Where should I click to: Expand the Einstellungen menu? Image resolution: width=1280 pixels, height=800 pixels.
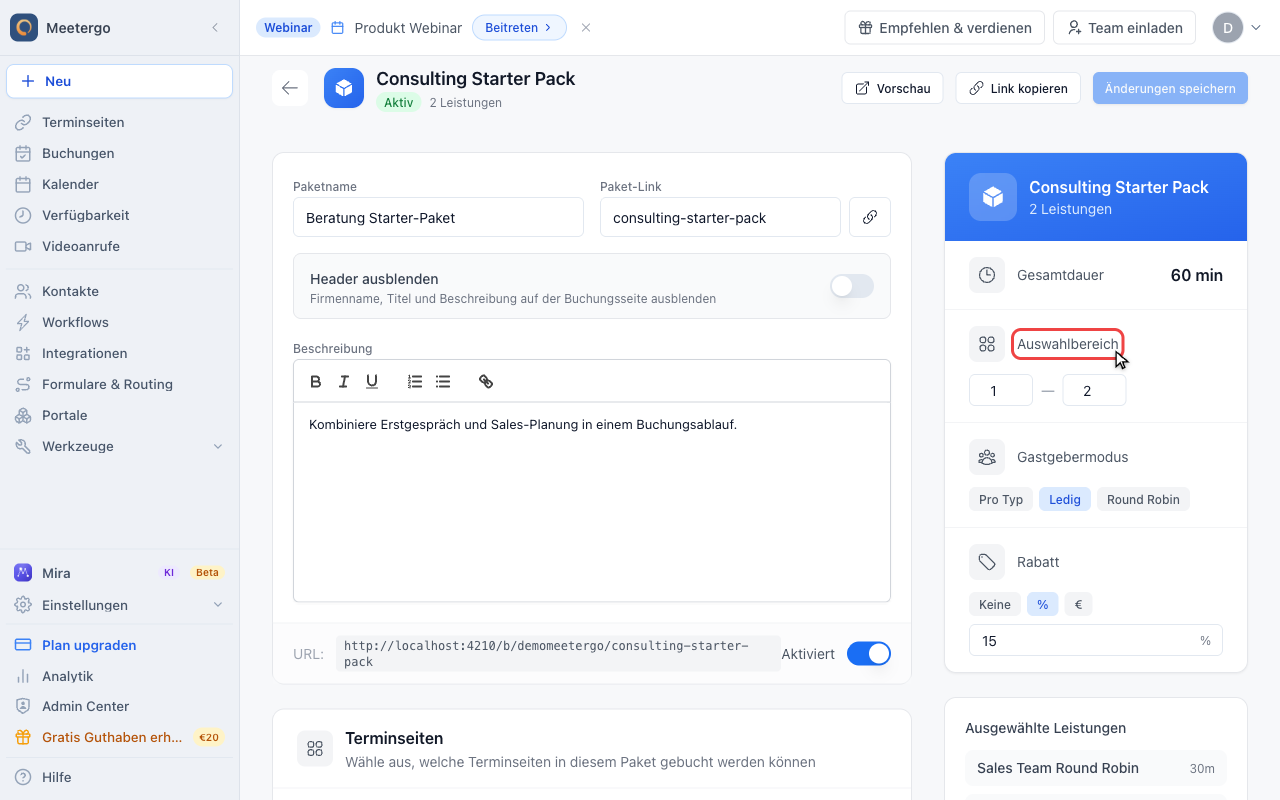click(x=120, y=605)
